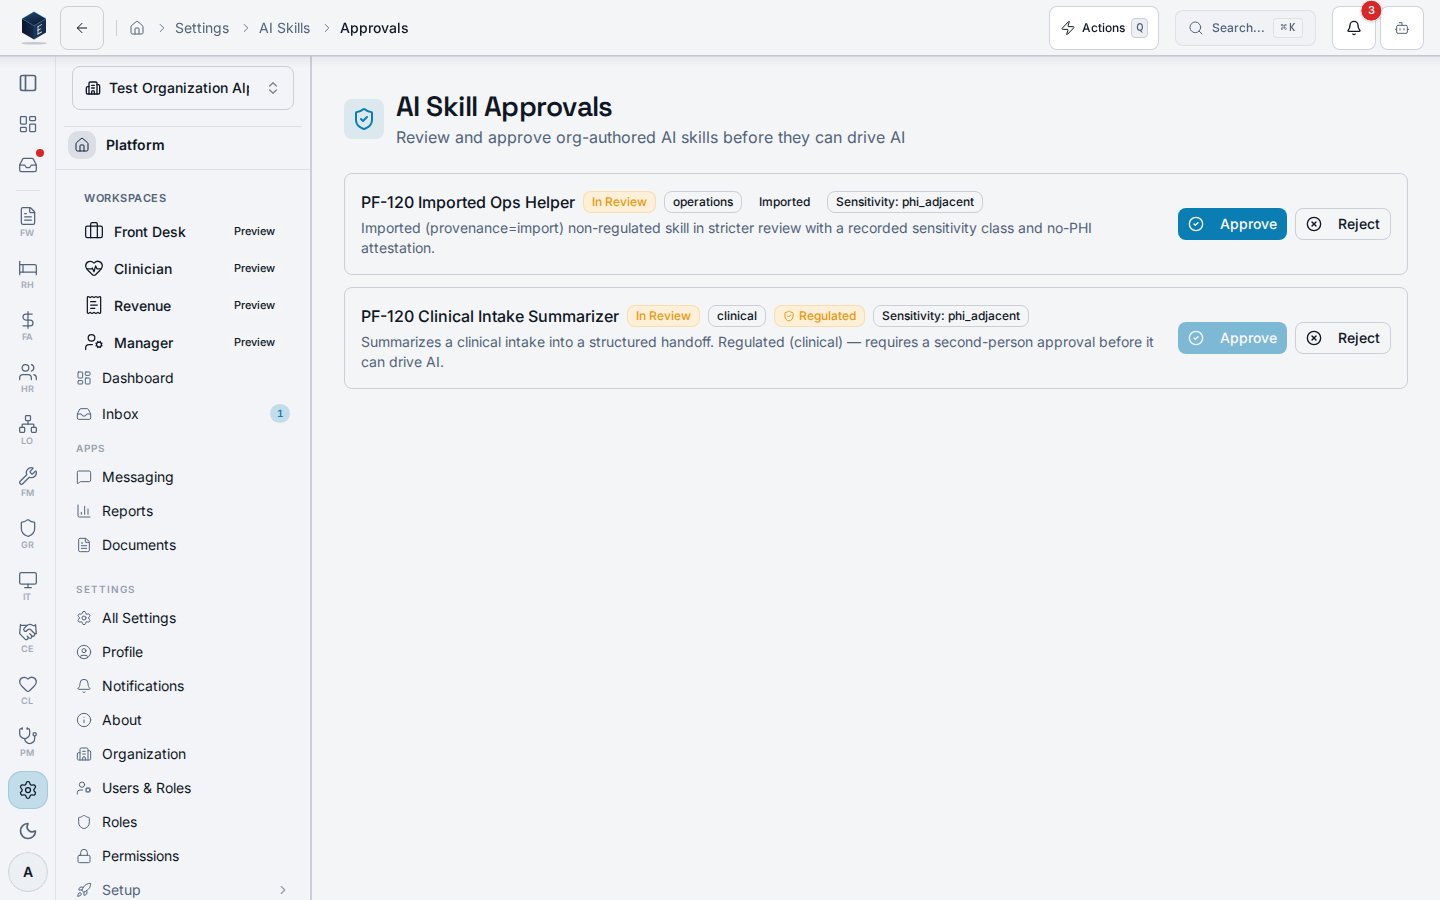Click the app logo cube
This screenshot has height=900, width=1440.
pos(34,27)
